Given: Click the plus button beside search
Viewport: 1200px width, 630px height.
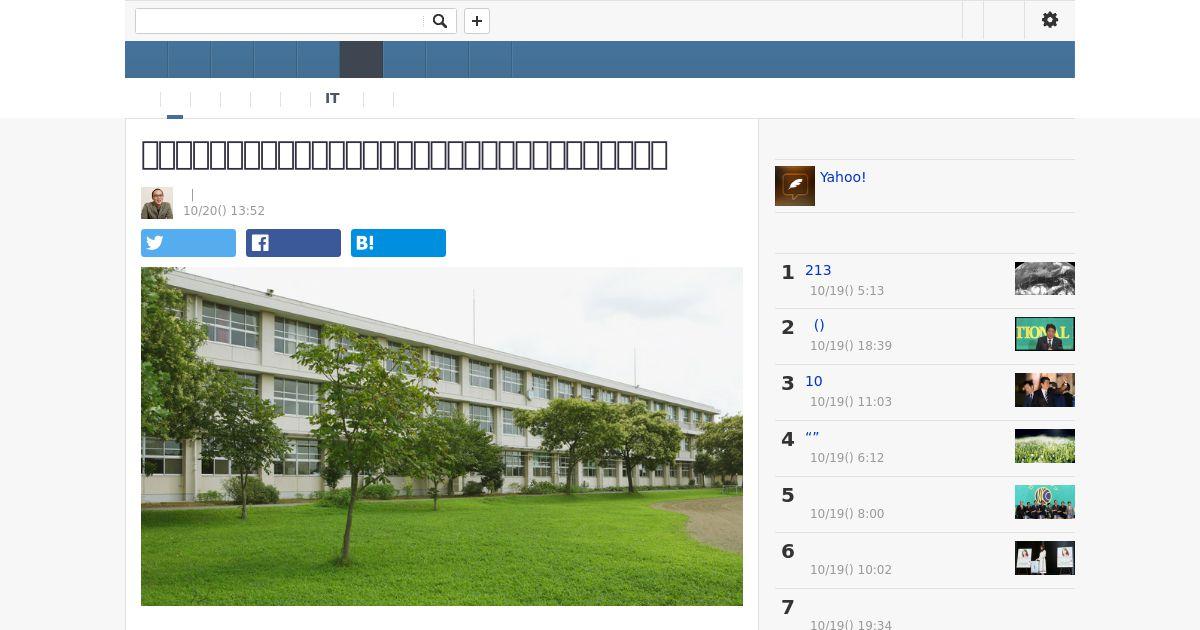Looking at the screenshot, I should click(x=477, y=21).
